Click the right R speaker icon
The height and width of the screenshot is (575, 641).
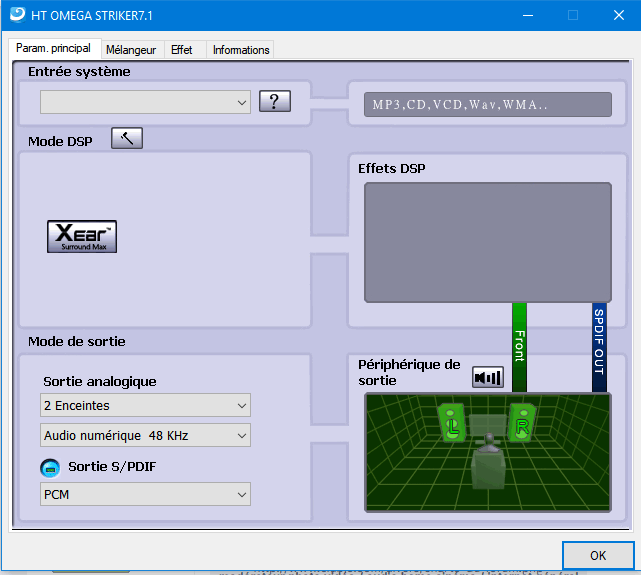tap(522, 423)
